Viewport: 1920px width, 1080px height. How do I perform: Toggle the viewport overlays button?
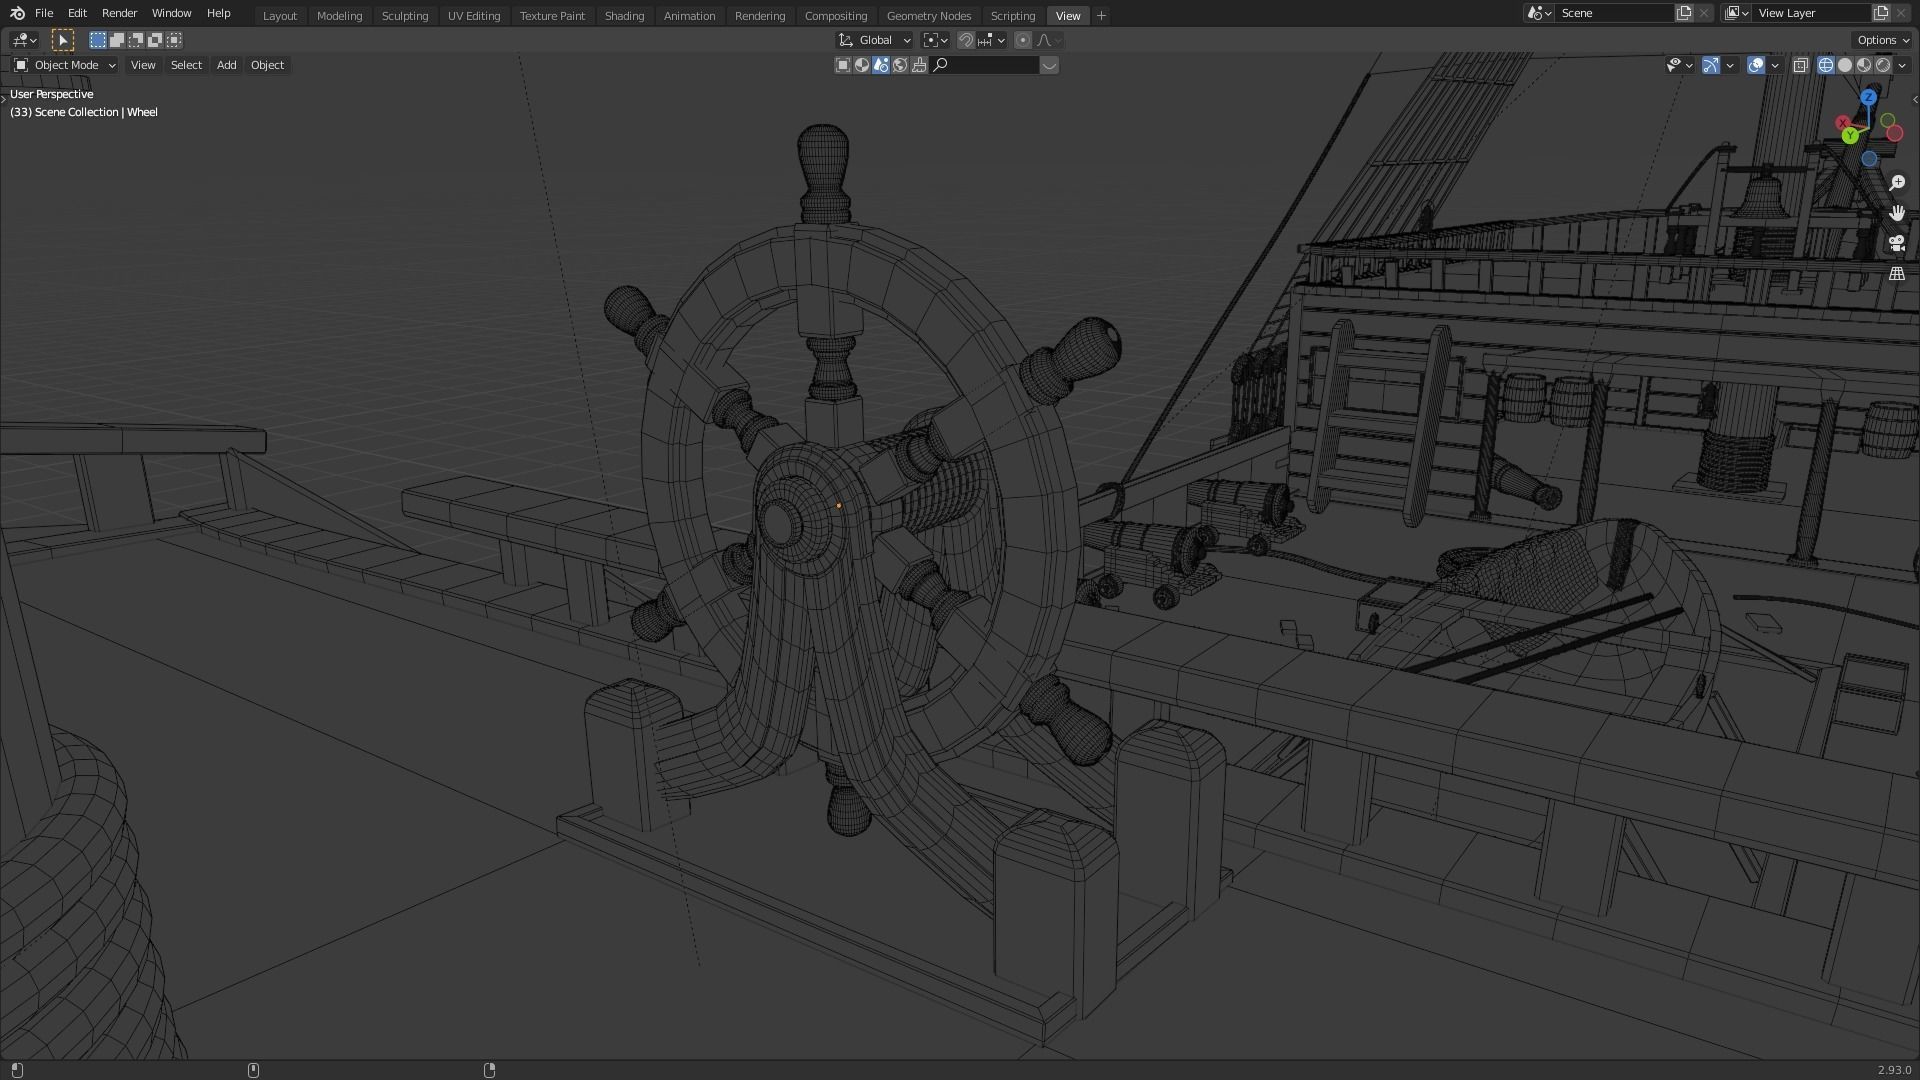pos(1756,65)
